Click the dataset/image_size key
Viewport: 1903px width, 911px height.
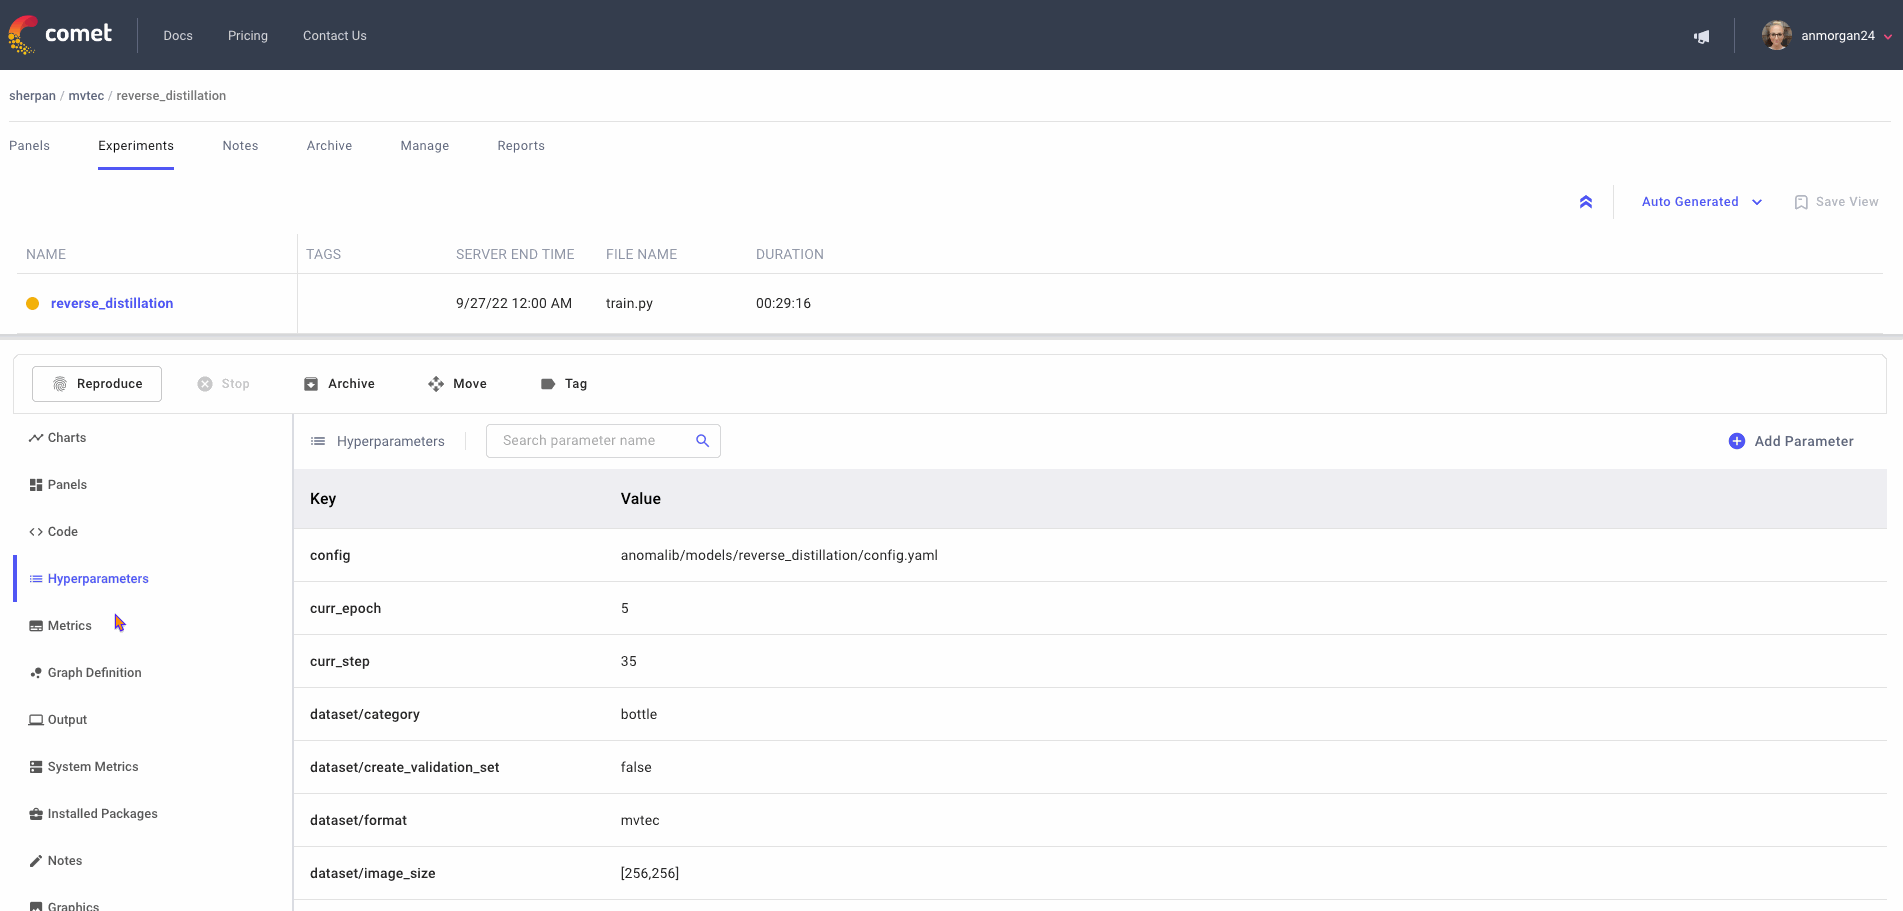[372, 874]
